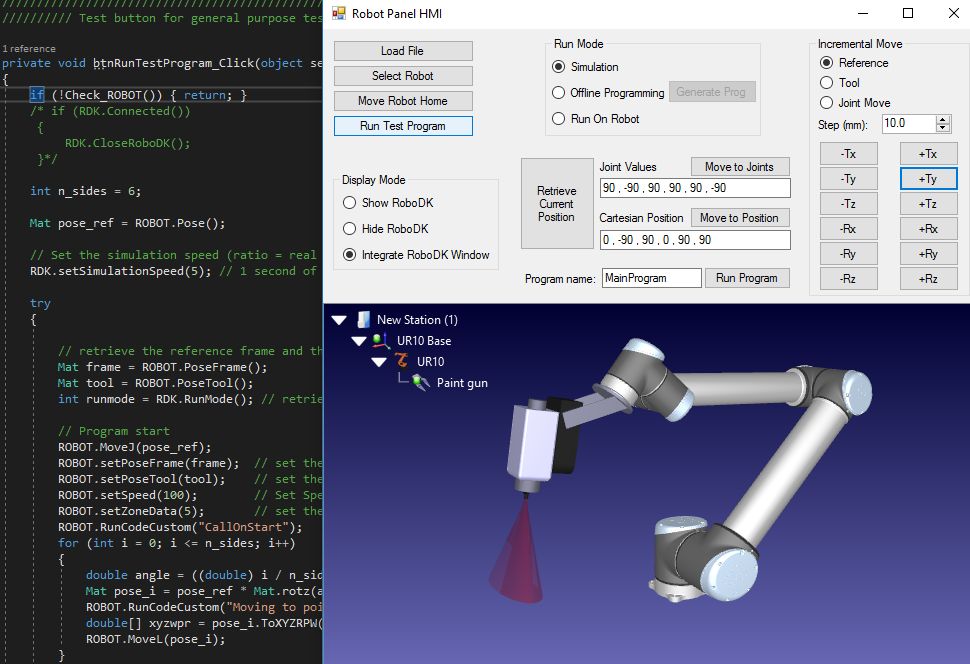Click the UR10 robot icon in tree
This screenshot has width=970, height=664.
402,361
